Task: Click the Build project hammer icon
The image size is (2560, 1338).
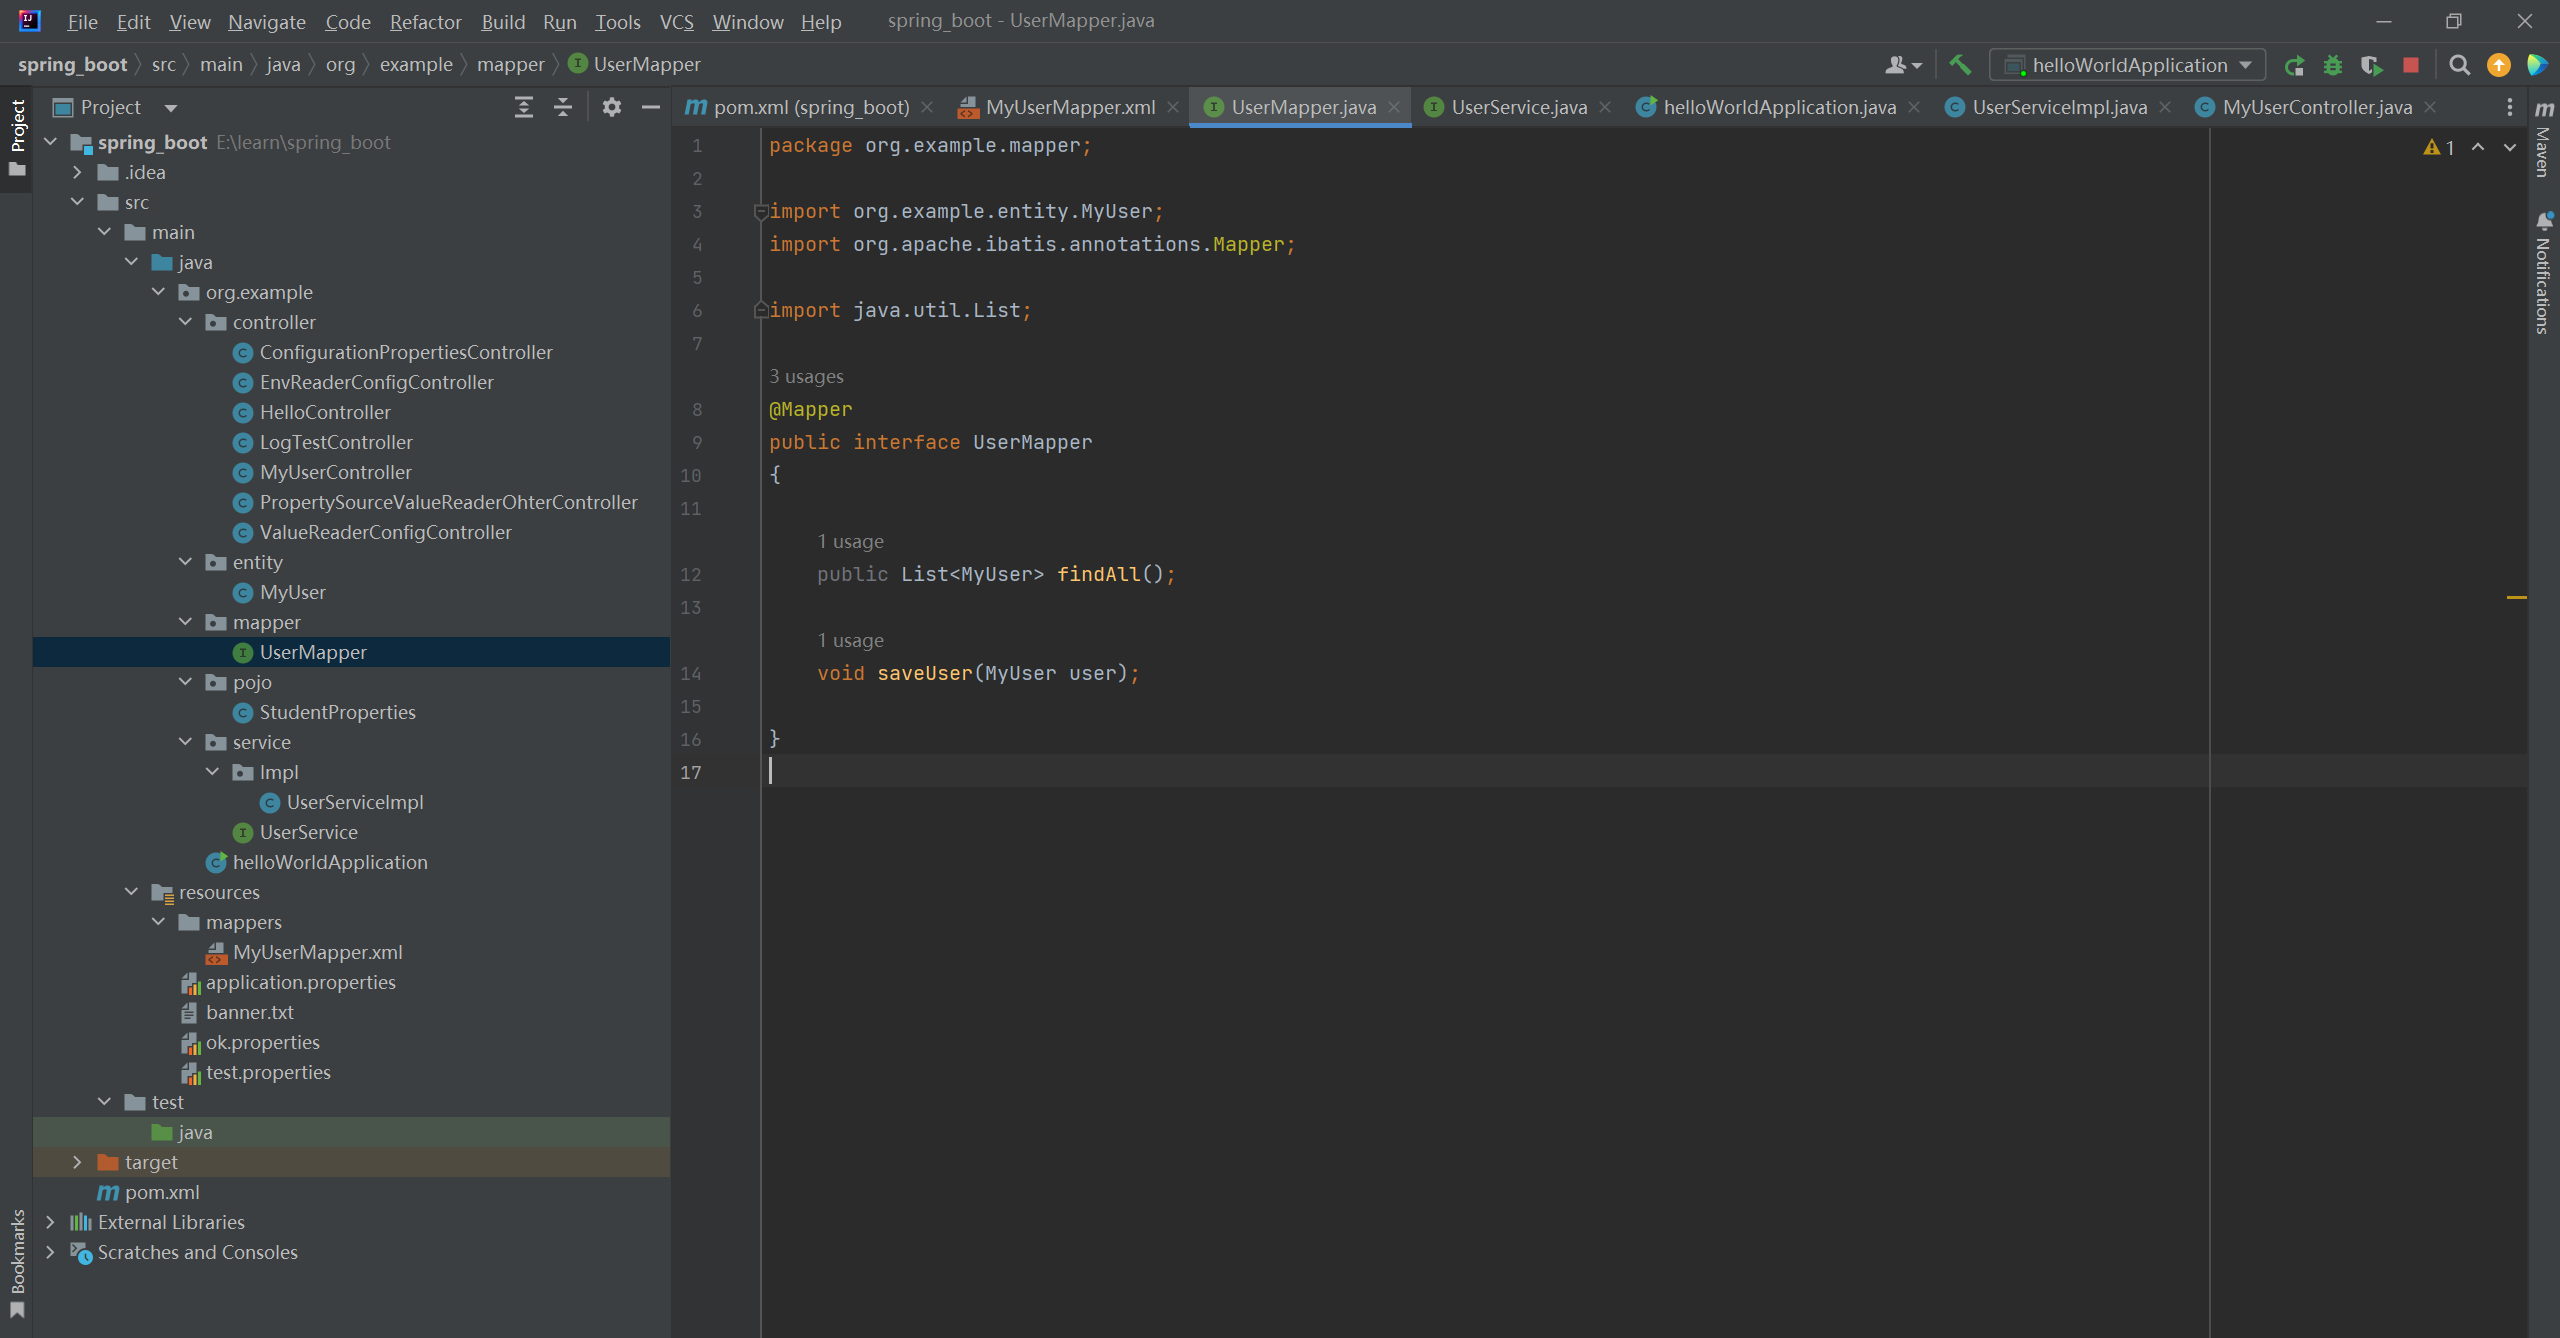Action: point(1960,65)
